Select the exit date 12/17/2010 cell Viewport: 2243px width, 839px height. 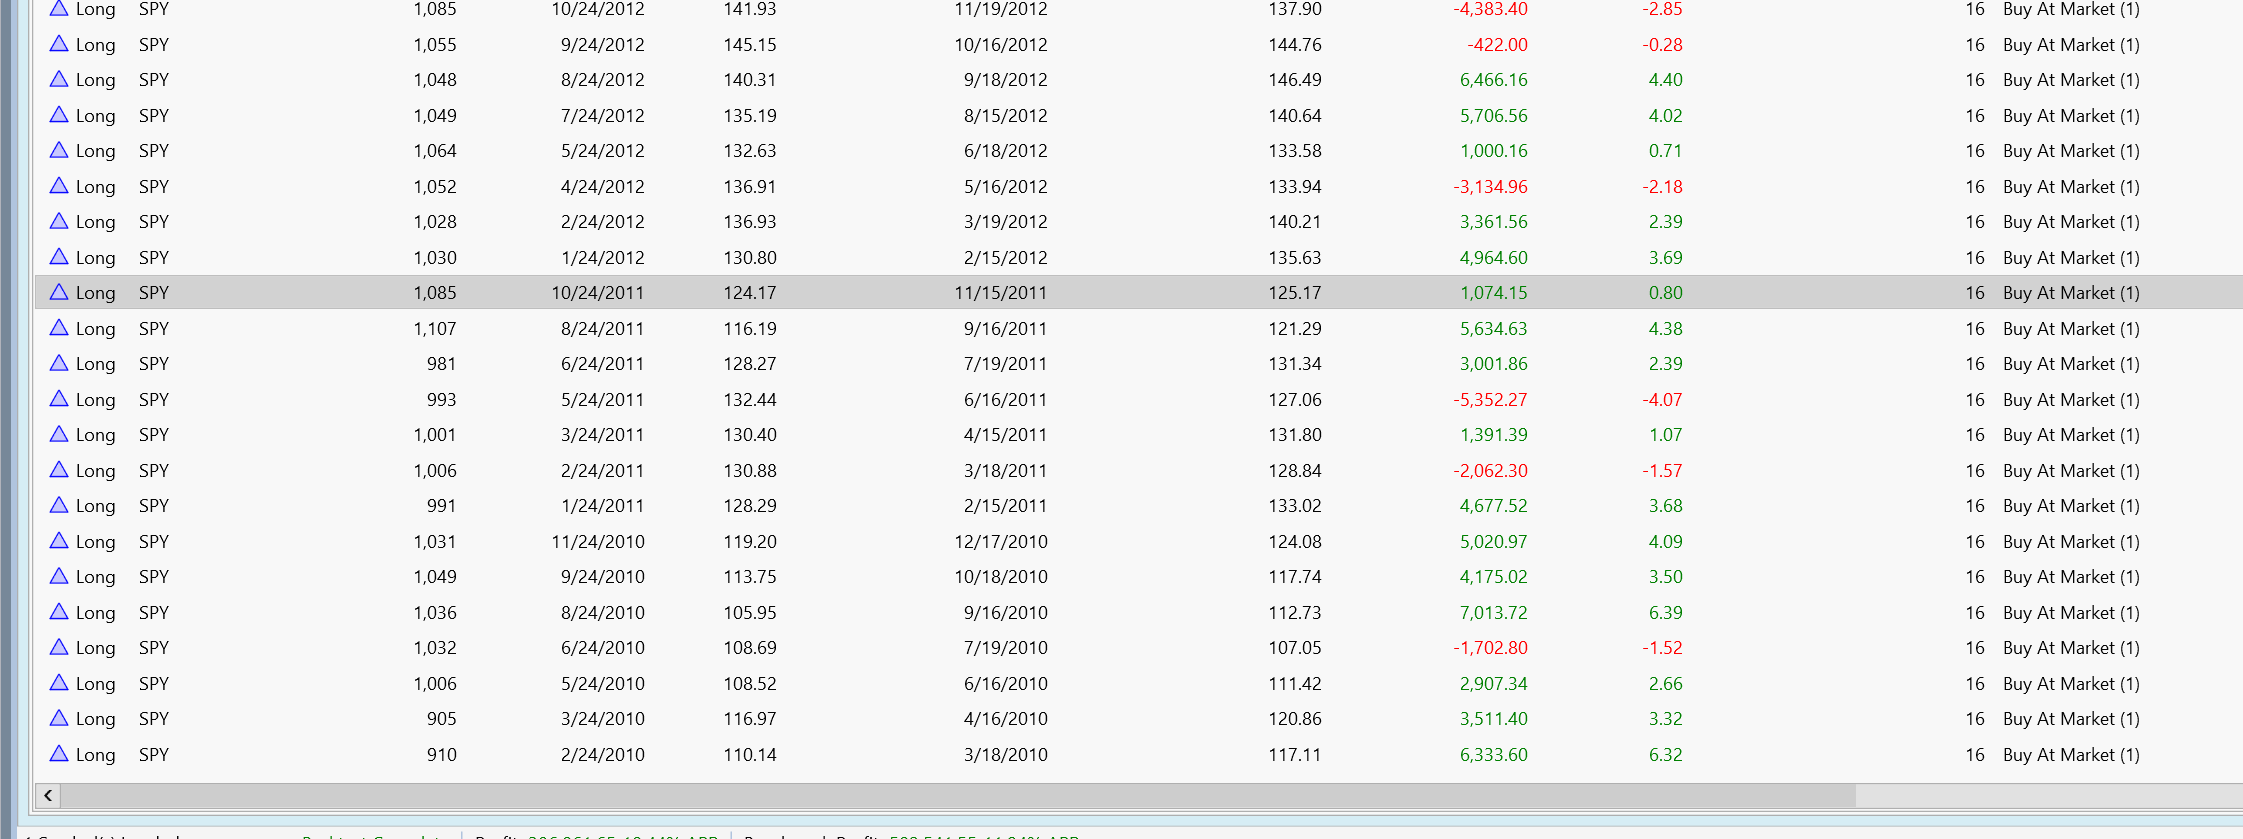tap(1001, 541)
